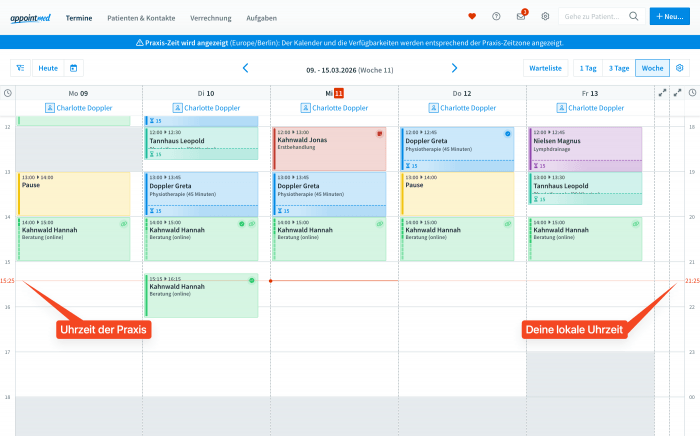
Task: Click Charlotte Doppler link under Tuesday
Action: tap(206, 108)
